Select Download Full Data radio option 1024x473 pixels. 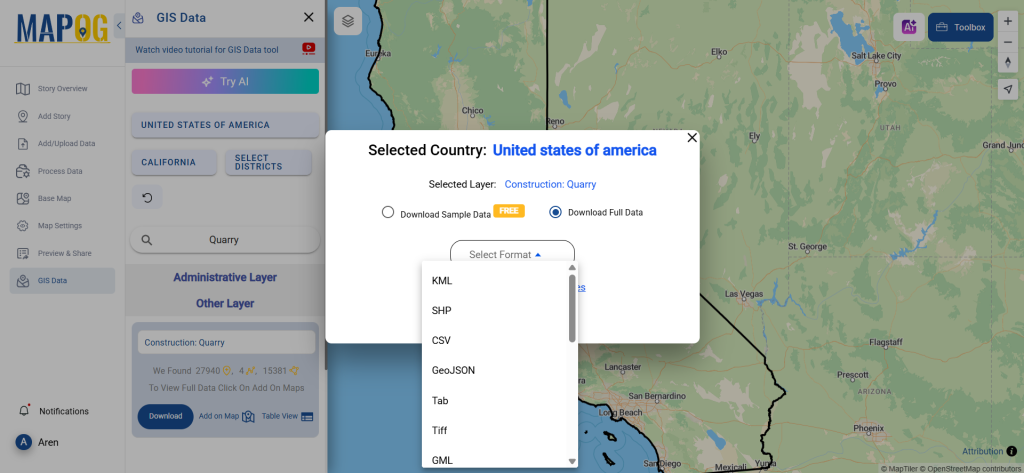(x=556, y=212)
